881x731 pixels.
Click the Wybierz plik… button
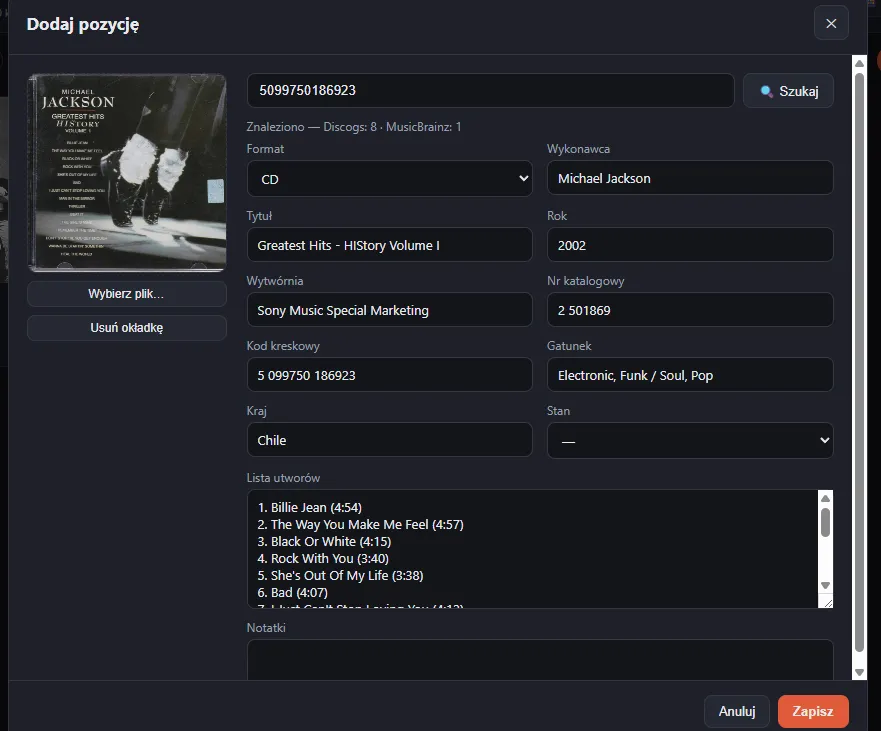point(126,294)
